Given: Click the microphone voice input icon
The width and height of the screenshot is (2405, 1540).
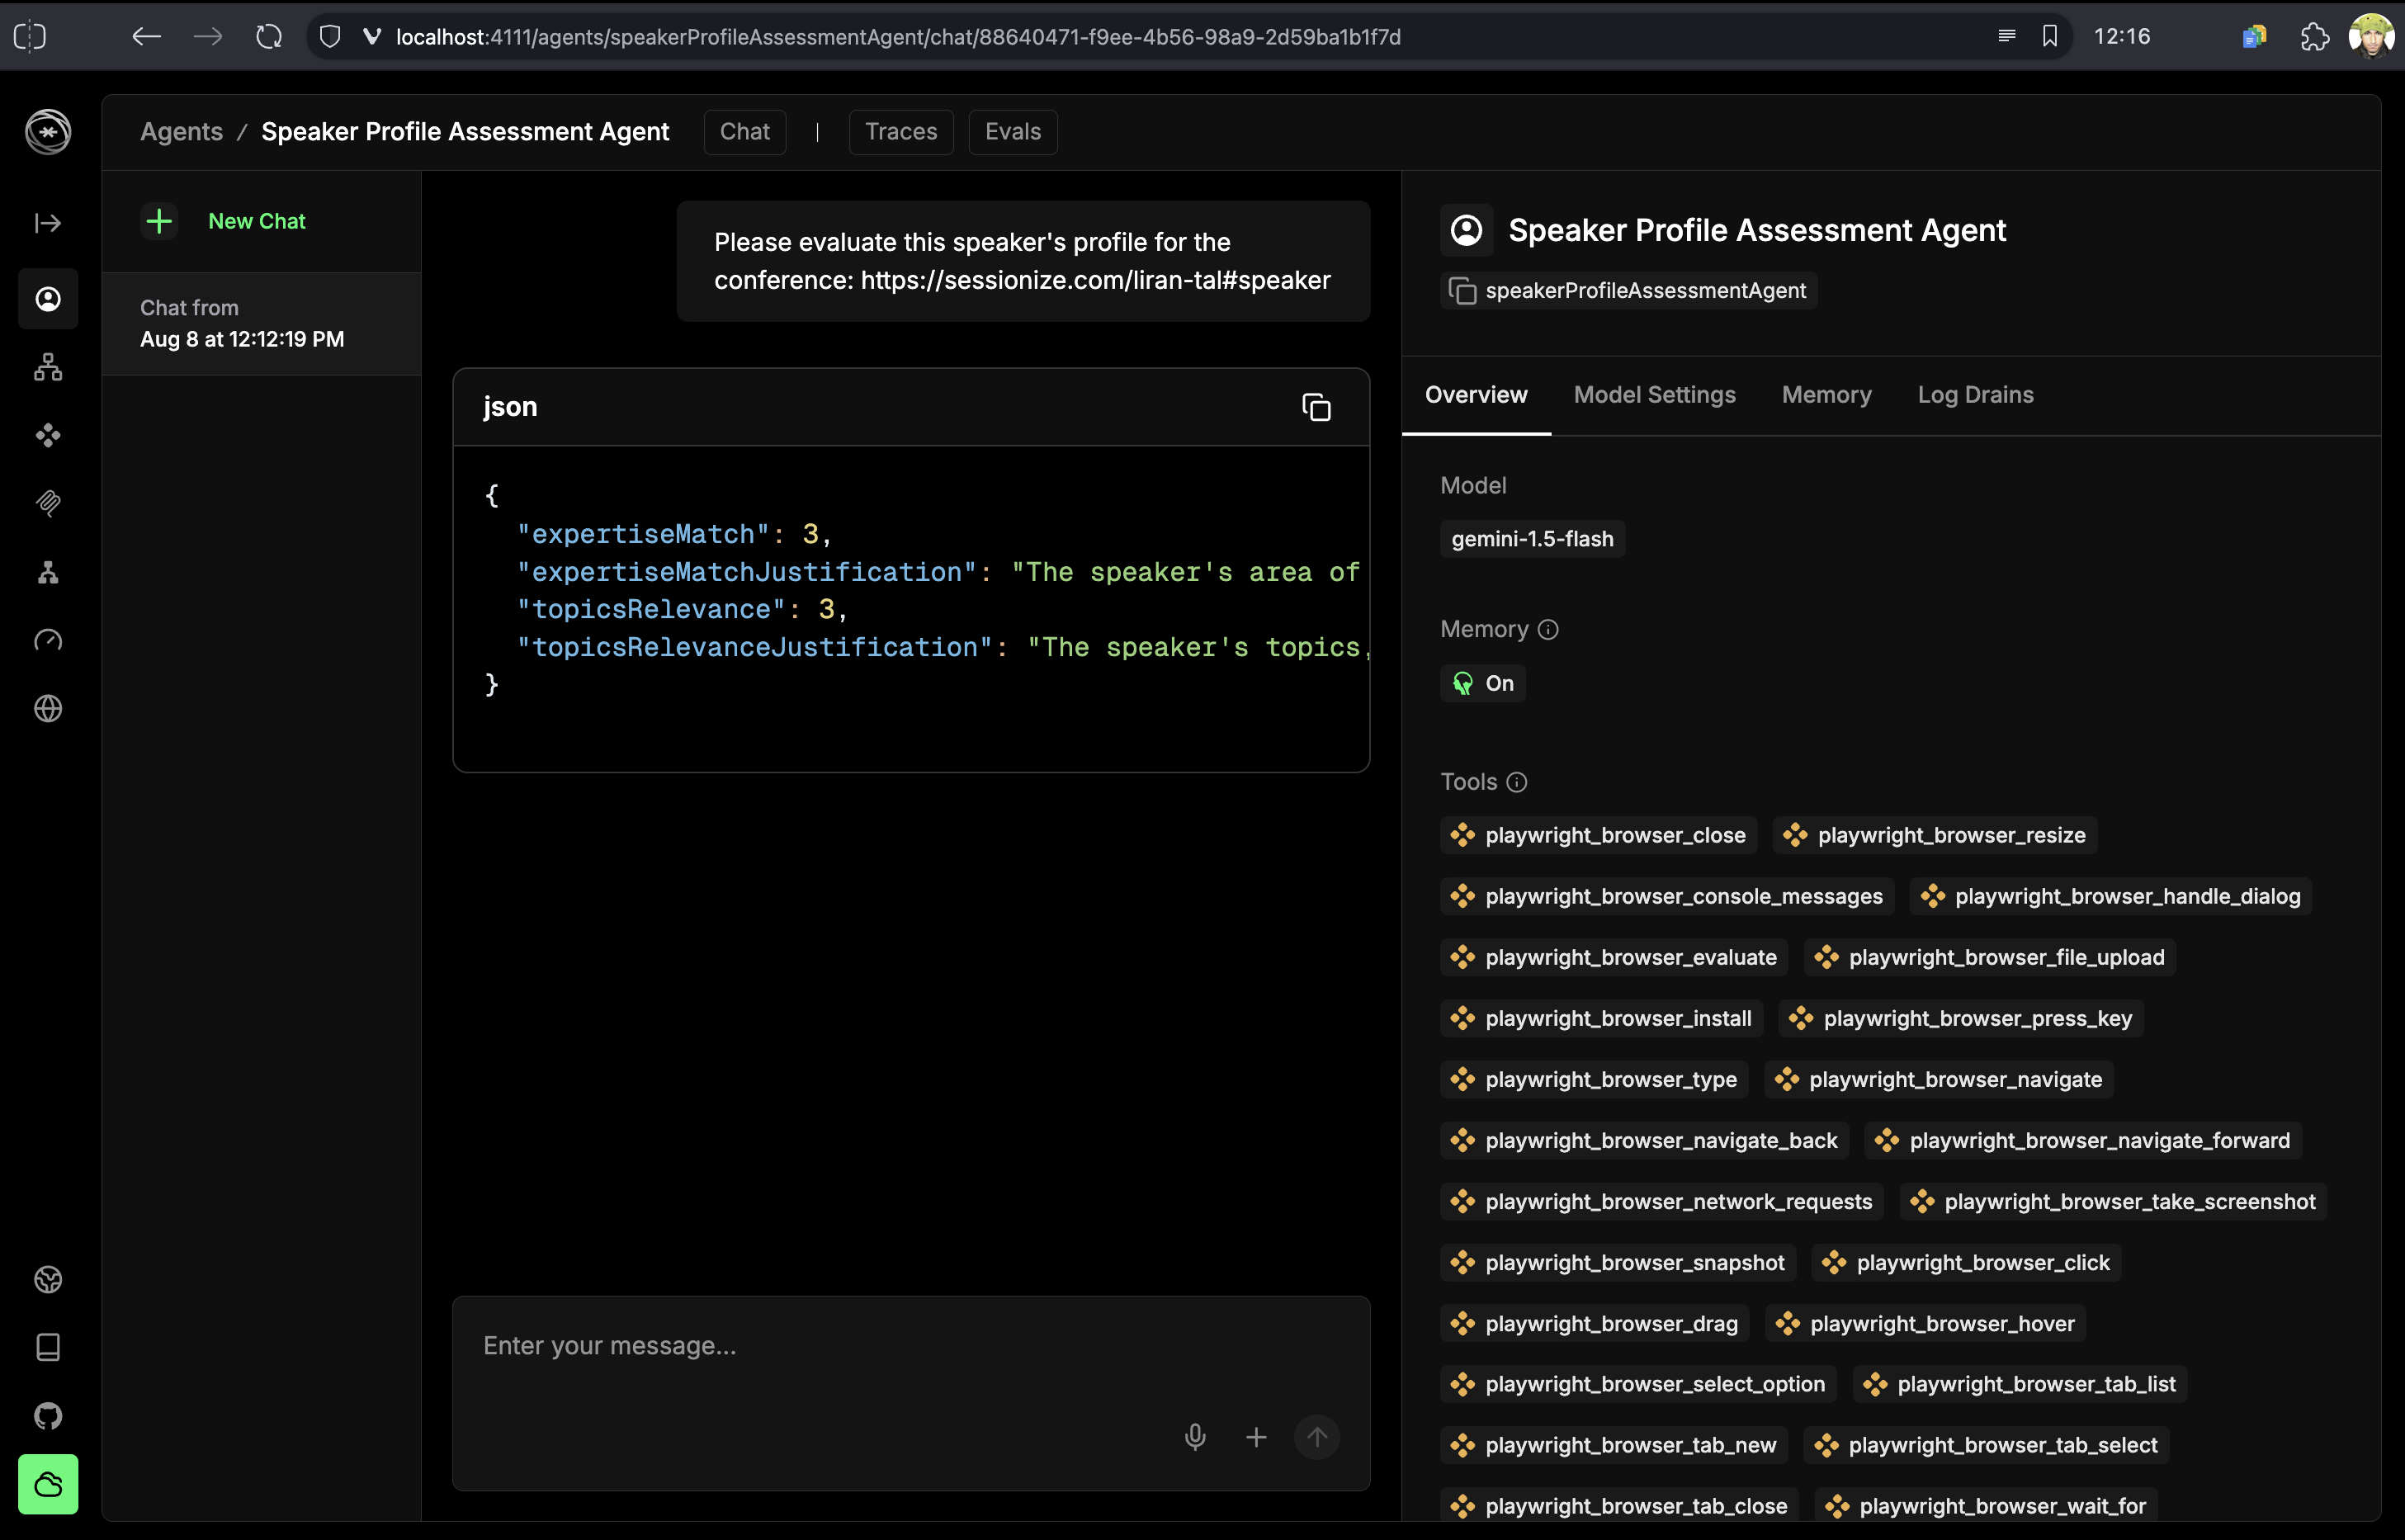Looking at the screenshot, I should tap(1195, 1437).
